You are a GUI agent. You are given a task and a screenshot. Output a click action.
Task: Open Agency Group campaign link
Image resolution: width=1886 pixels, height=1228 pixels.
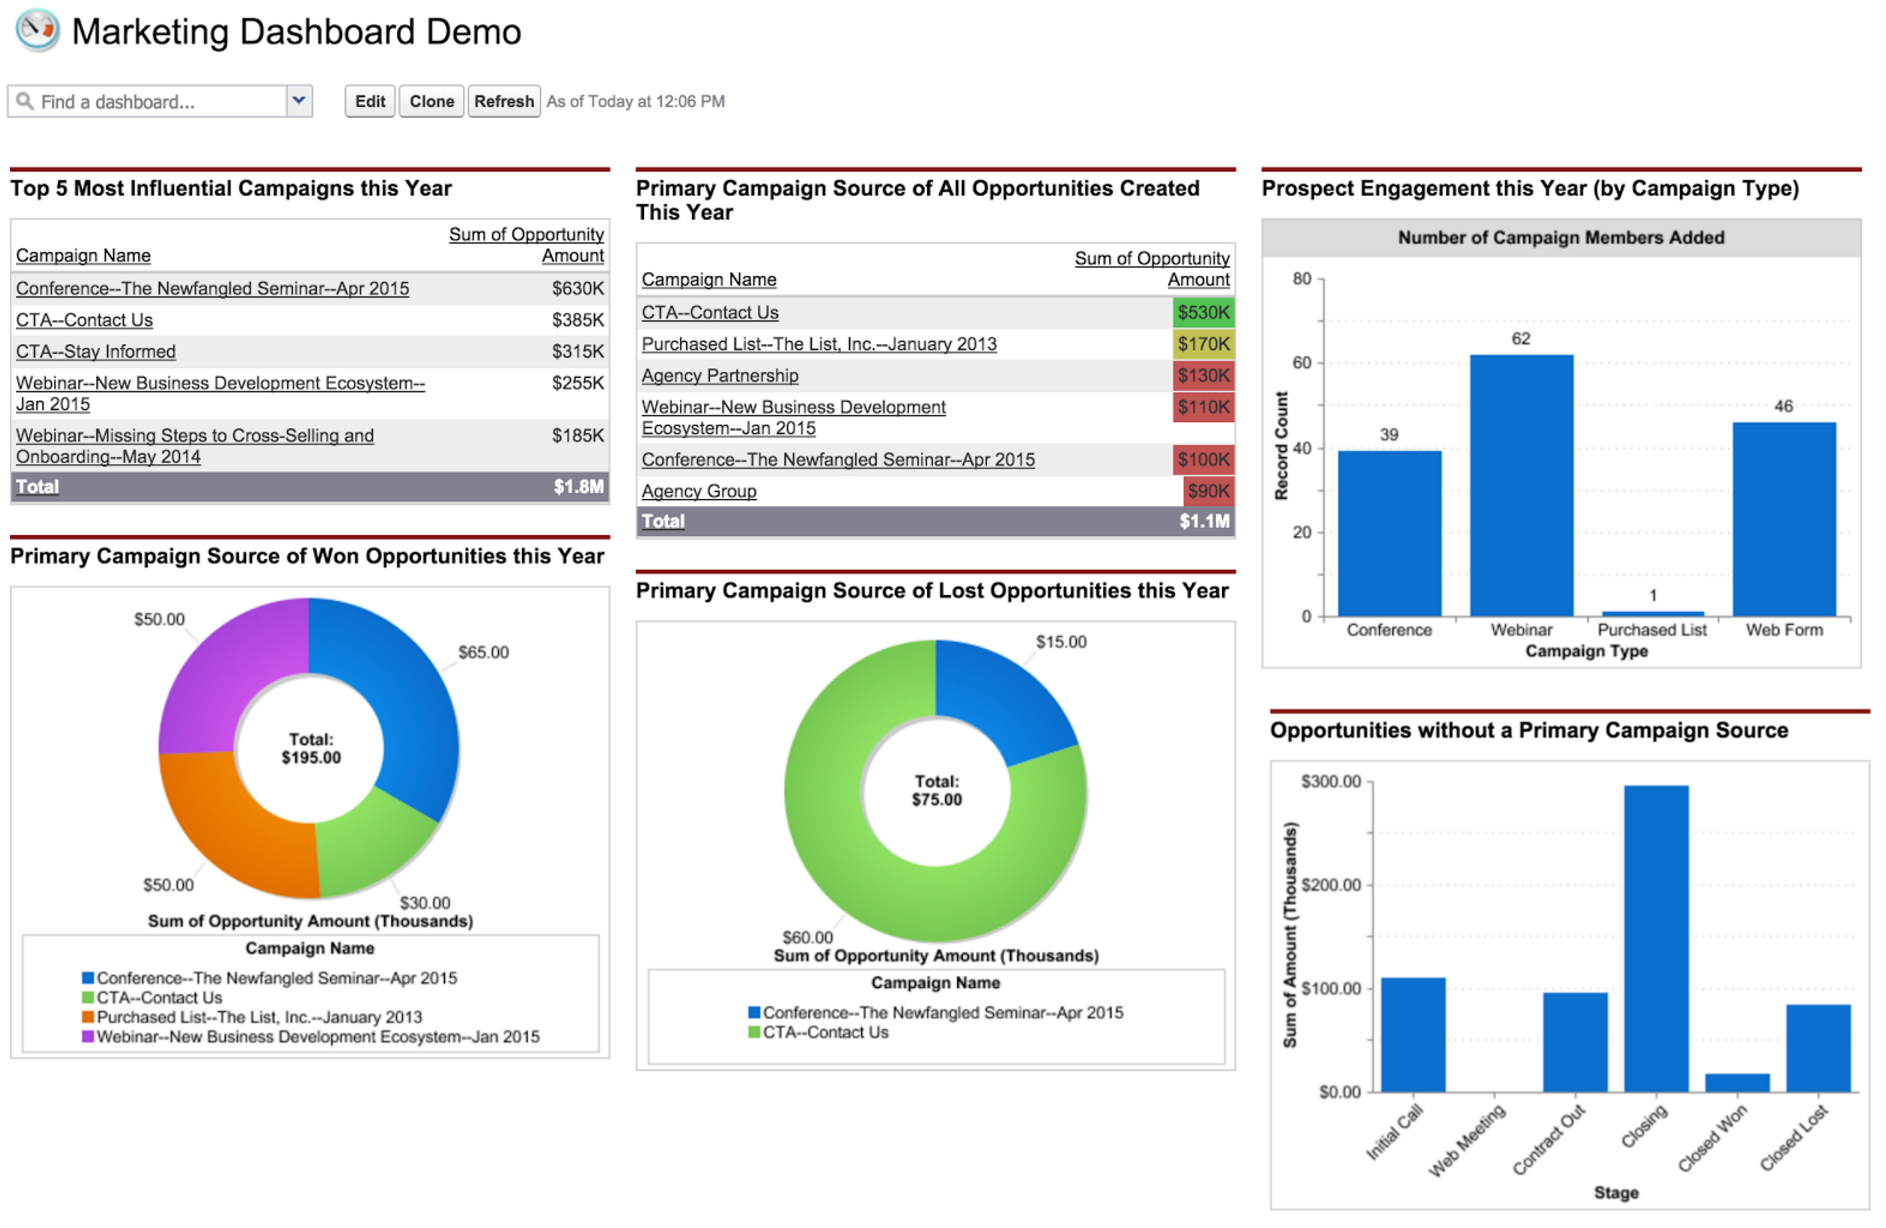(698, 491)
